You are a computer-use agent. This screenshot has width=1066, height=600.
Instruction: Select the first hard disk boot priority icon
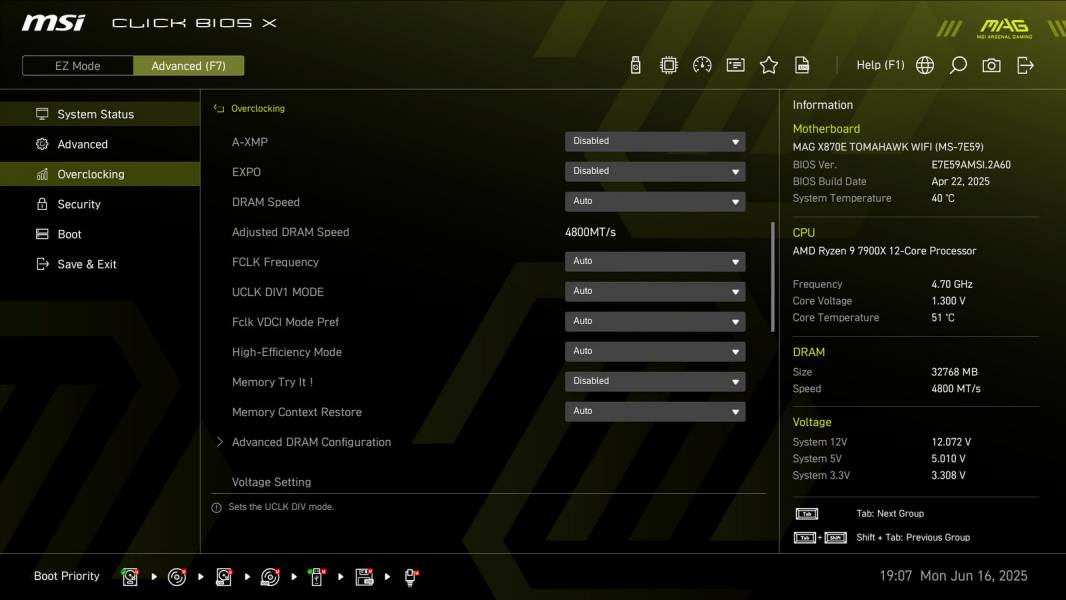[130, 577]
